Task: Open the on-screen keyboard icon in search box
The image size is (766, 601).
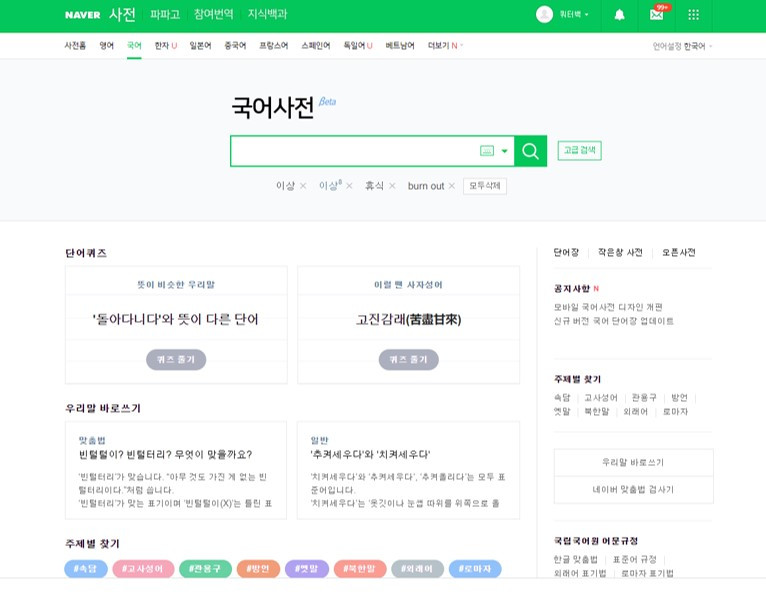Action: [487, 151]
